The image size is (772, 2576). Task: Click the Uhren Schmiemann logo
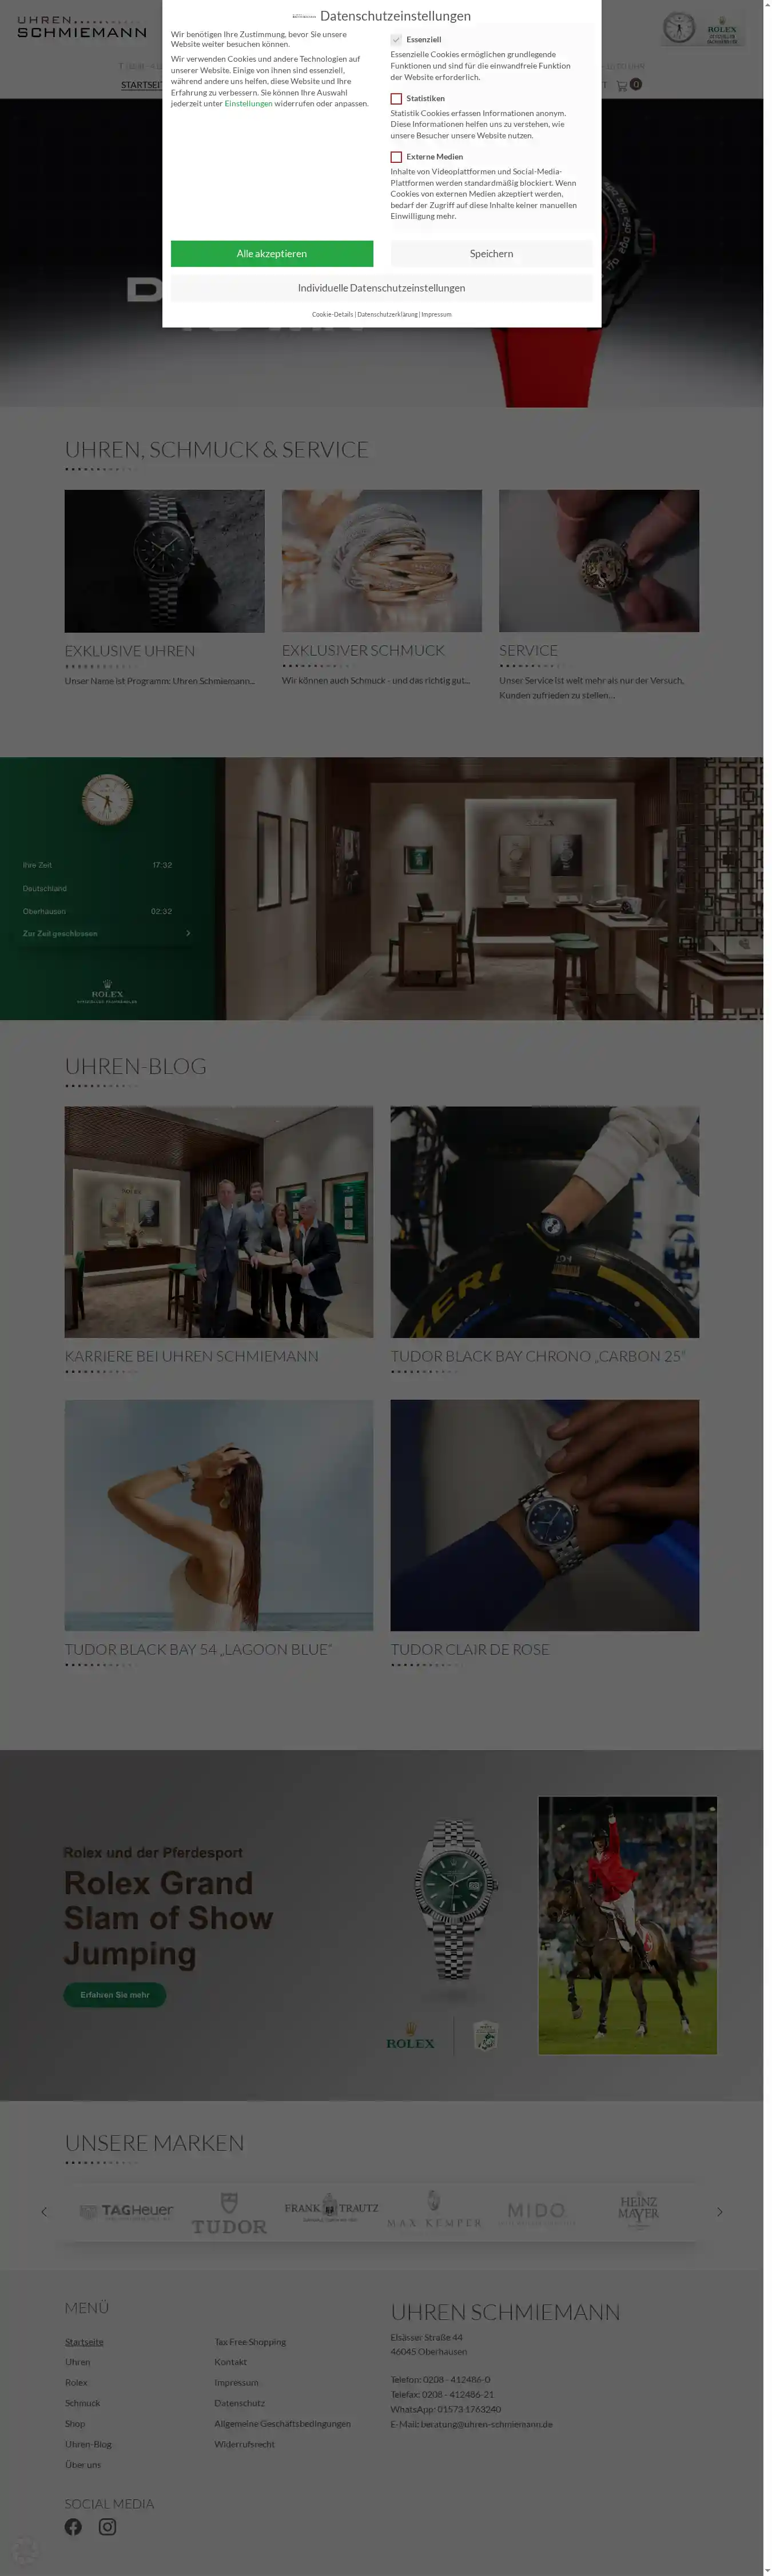(82, 27)
